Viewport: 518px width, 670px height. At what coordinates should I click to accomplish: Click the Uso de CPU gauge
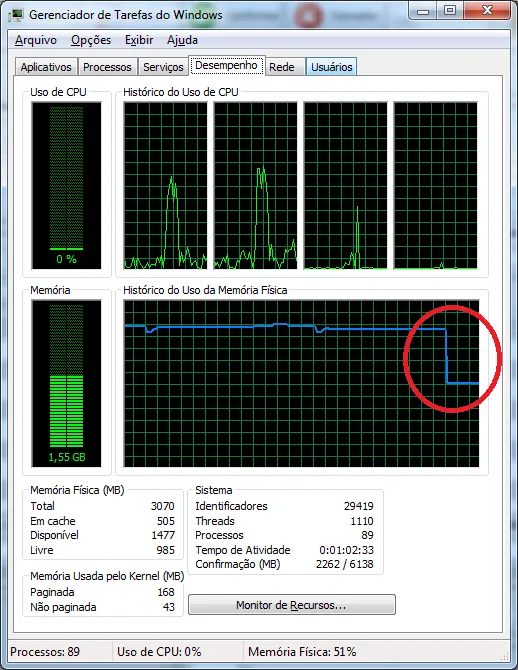point(67,185)
